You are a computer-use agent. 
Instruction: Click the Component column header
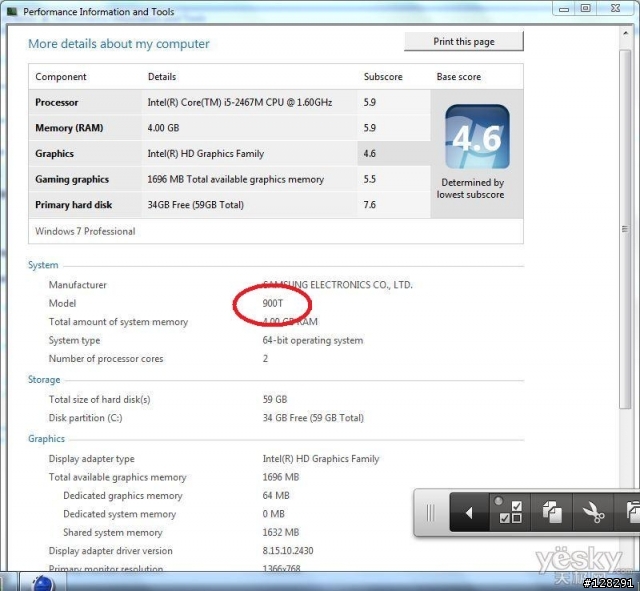tap(61, 77)
